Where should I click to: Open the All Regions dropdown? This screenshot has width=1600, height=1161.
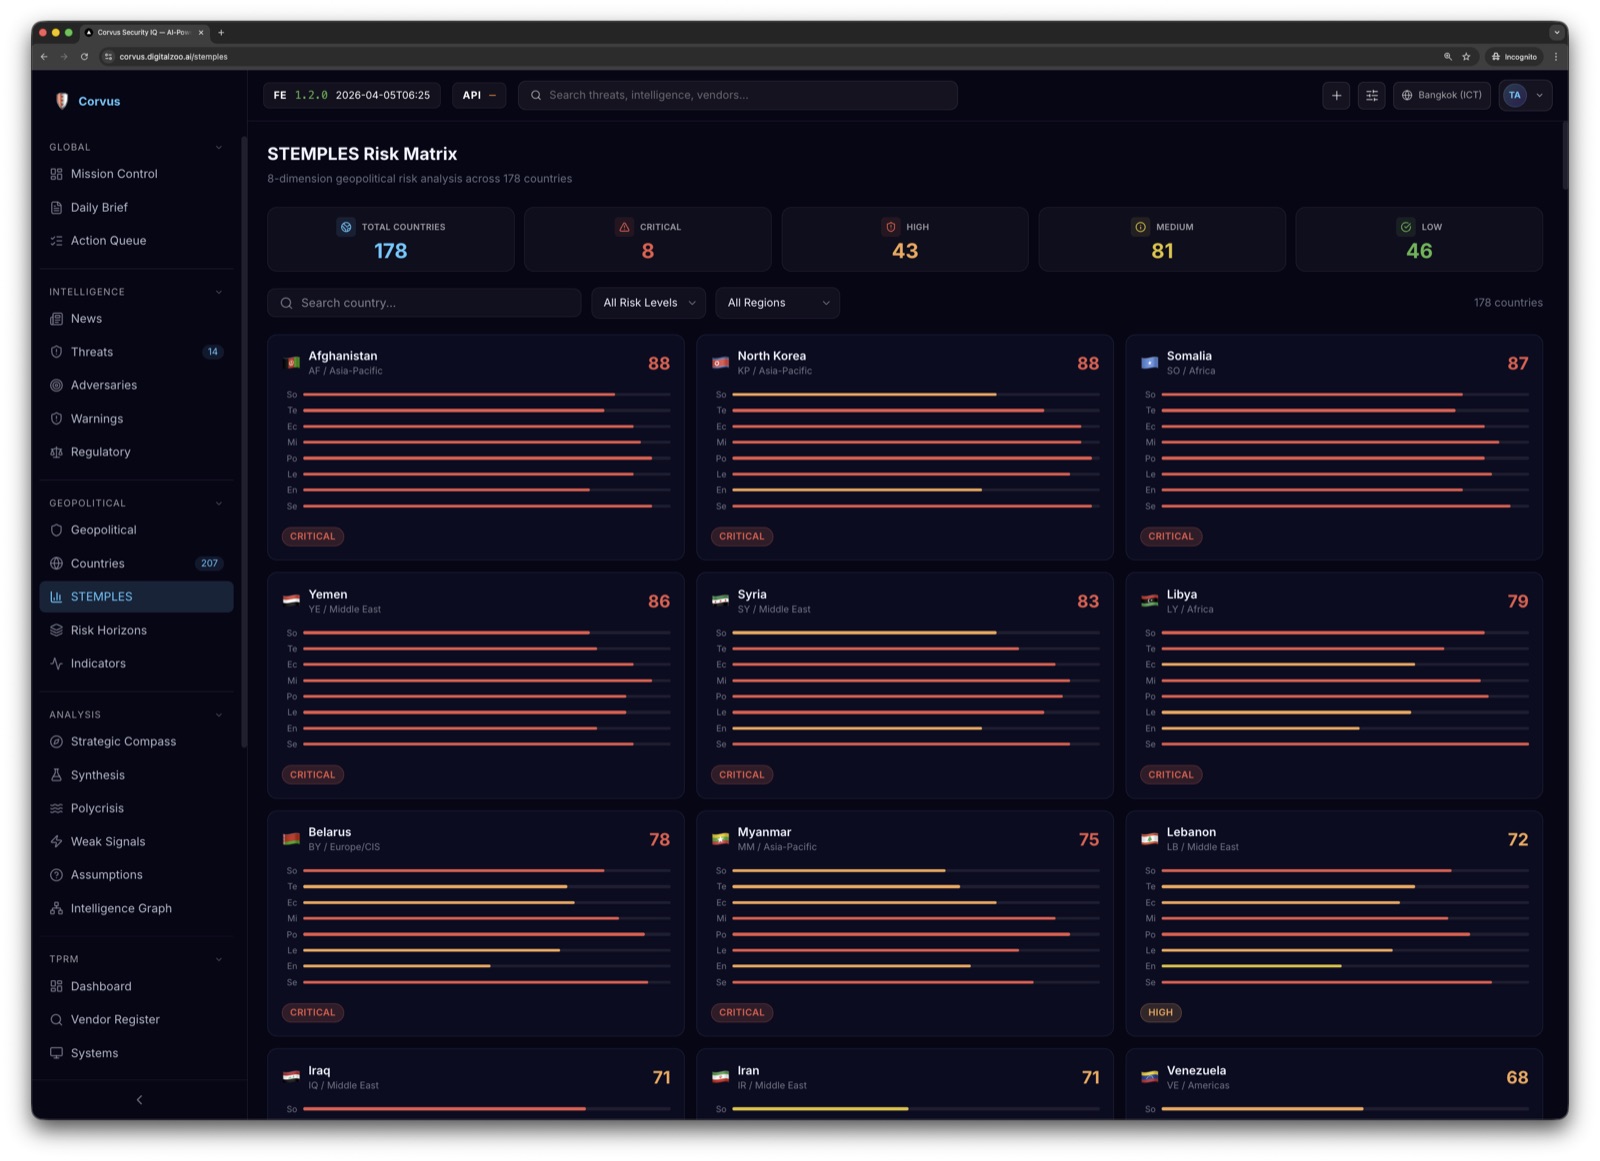click(778, 303)
